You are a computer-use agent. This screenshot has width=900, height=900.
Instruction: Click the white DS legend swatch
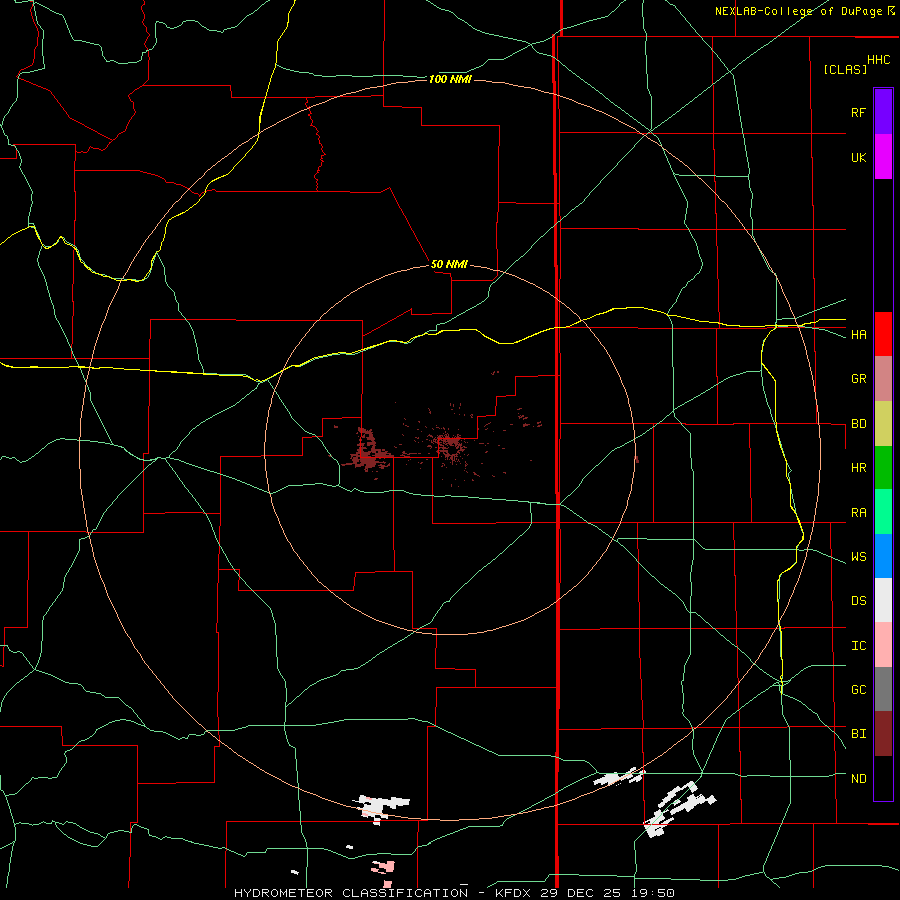pyautogui.click(x=883, y=600)
